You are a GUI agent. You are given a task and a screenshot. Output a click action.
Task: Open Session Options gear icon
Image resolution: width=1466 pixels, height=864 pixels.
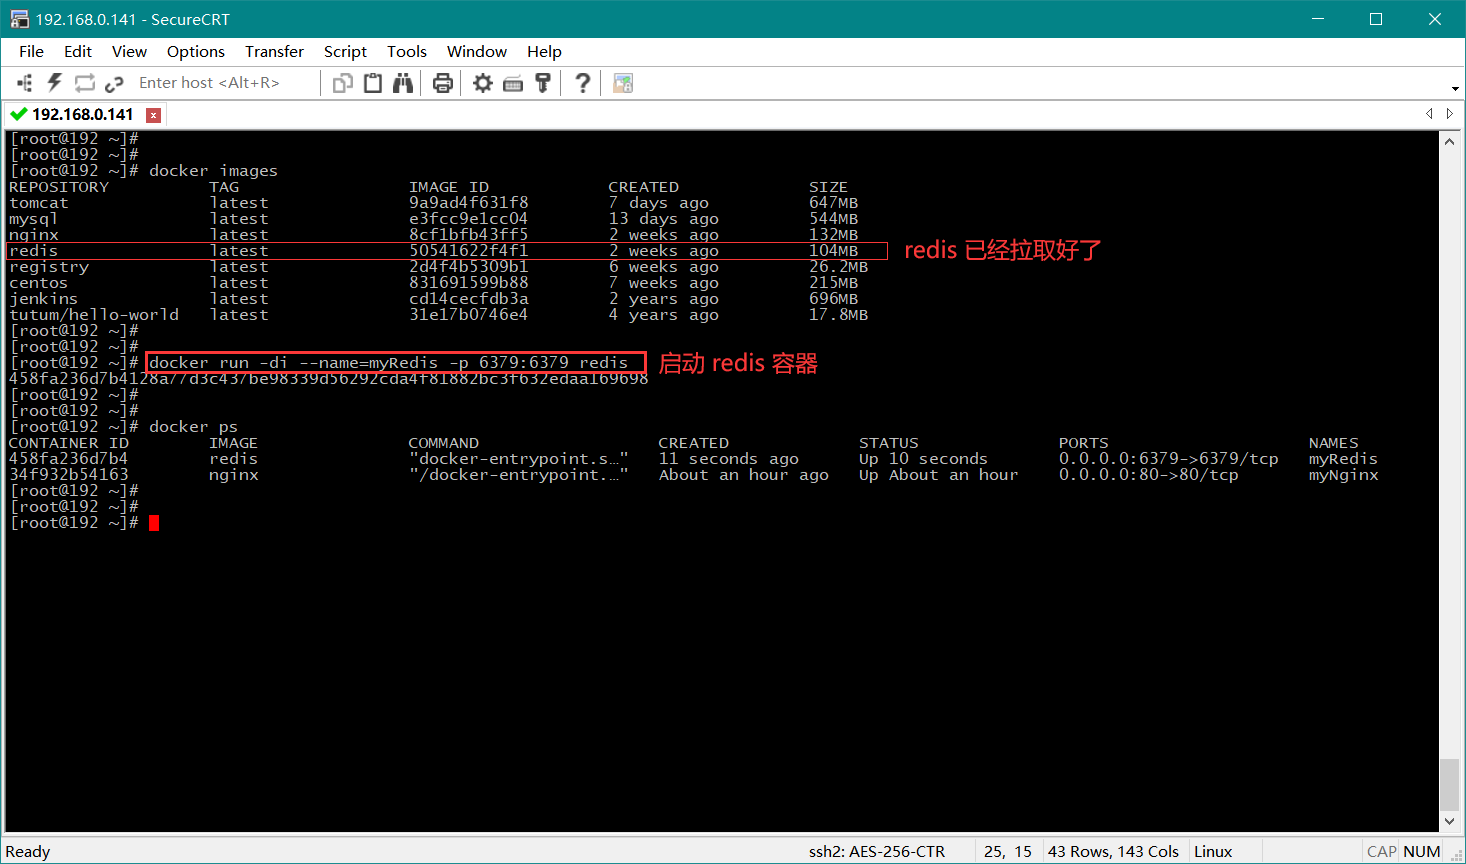[x=483, y=83]
